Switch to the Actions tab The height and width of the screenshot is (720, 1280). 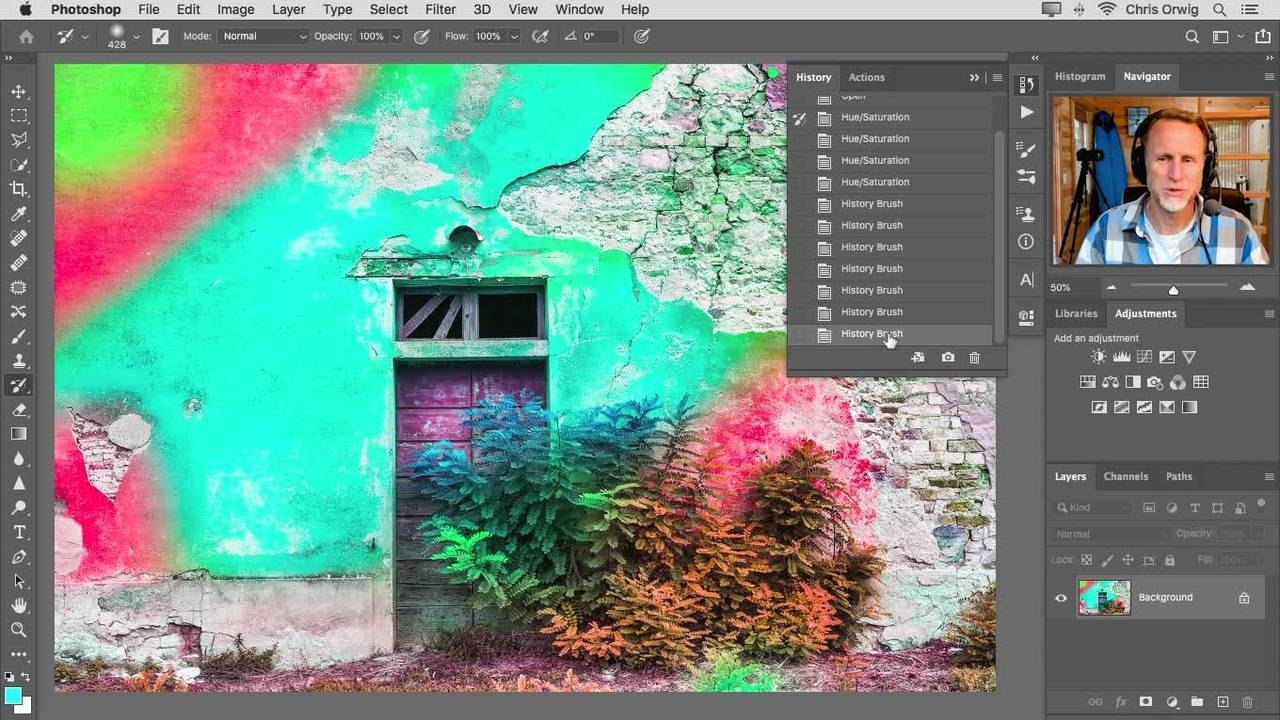click(867, 77)
